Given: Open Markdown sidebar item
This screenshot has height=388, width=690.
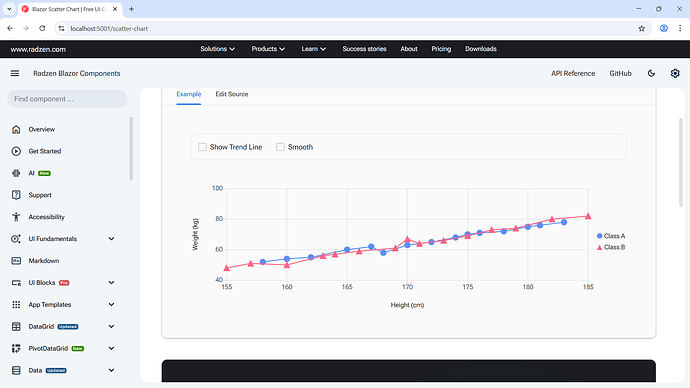Looking at the screenshot, I should click(44, 261).
